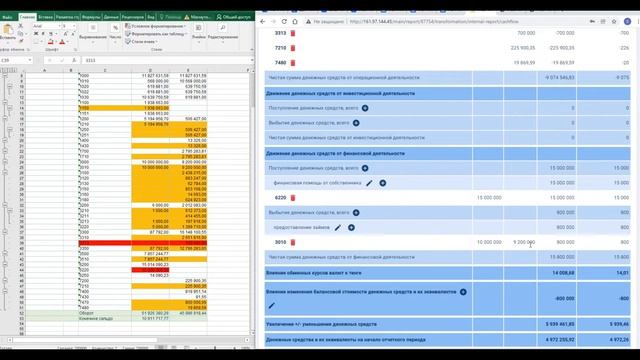Go back in the browser
This screenshot has width=640, height=360.
coord(263,22)
